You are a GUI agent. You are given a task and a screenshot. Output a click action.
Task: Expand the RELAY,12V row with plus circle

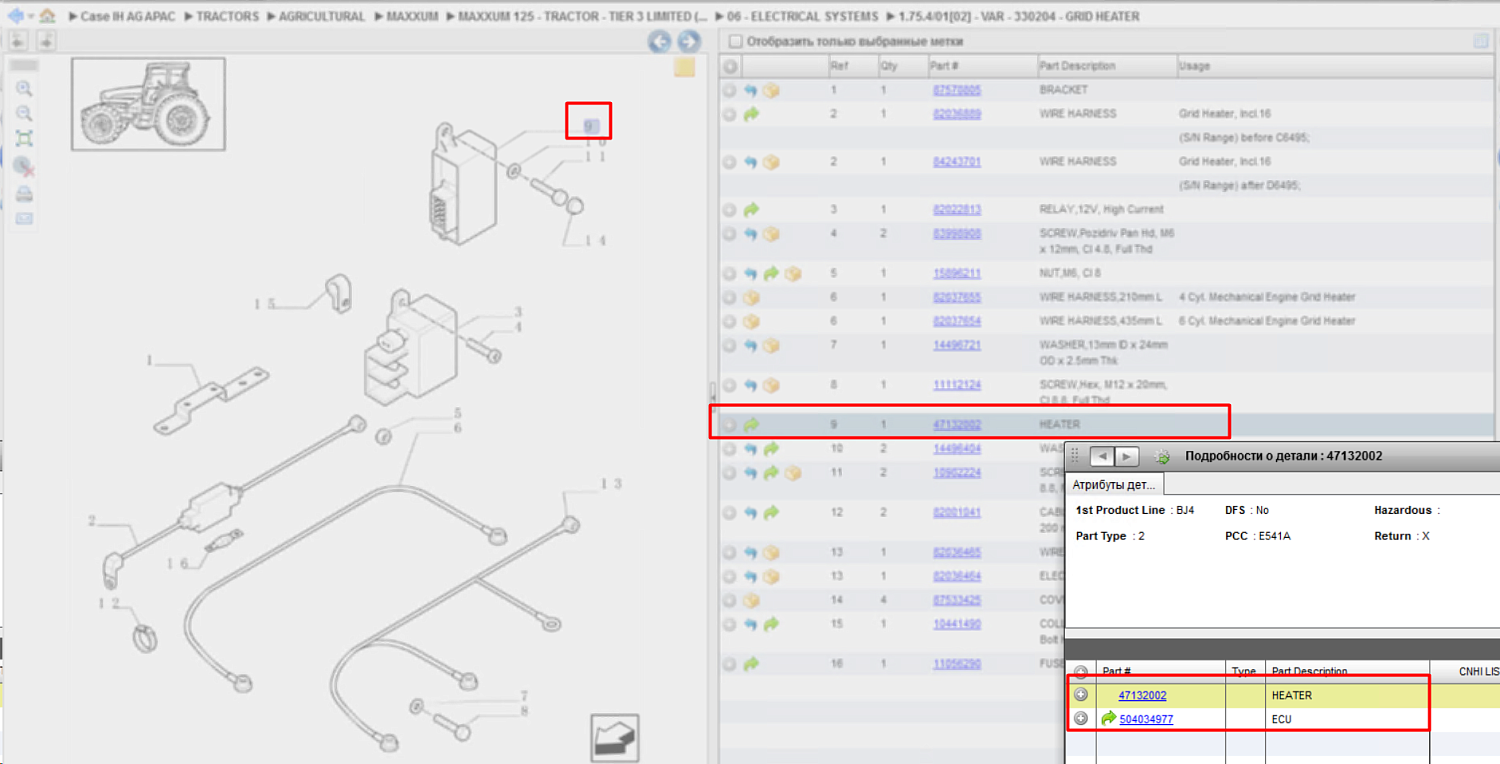click(730, 210)
